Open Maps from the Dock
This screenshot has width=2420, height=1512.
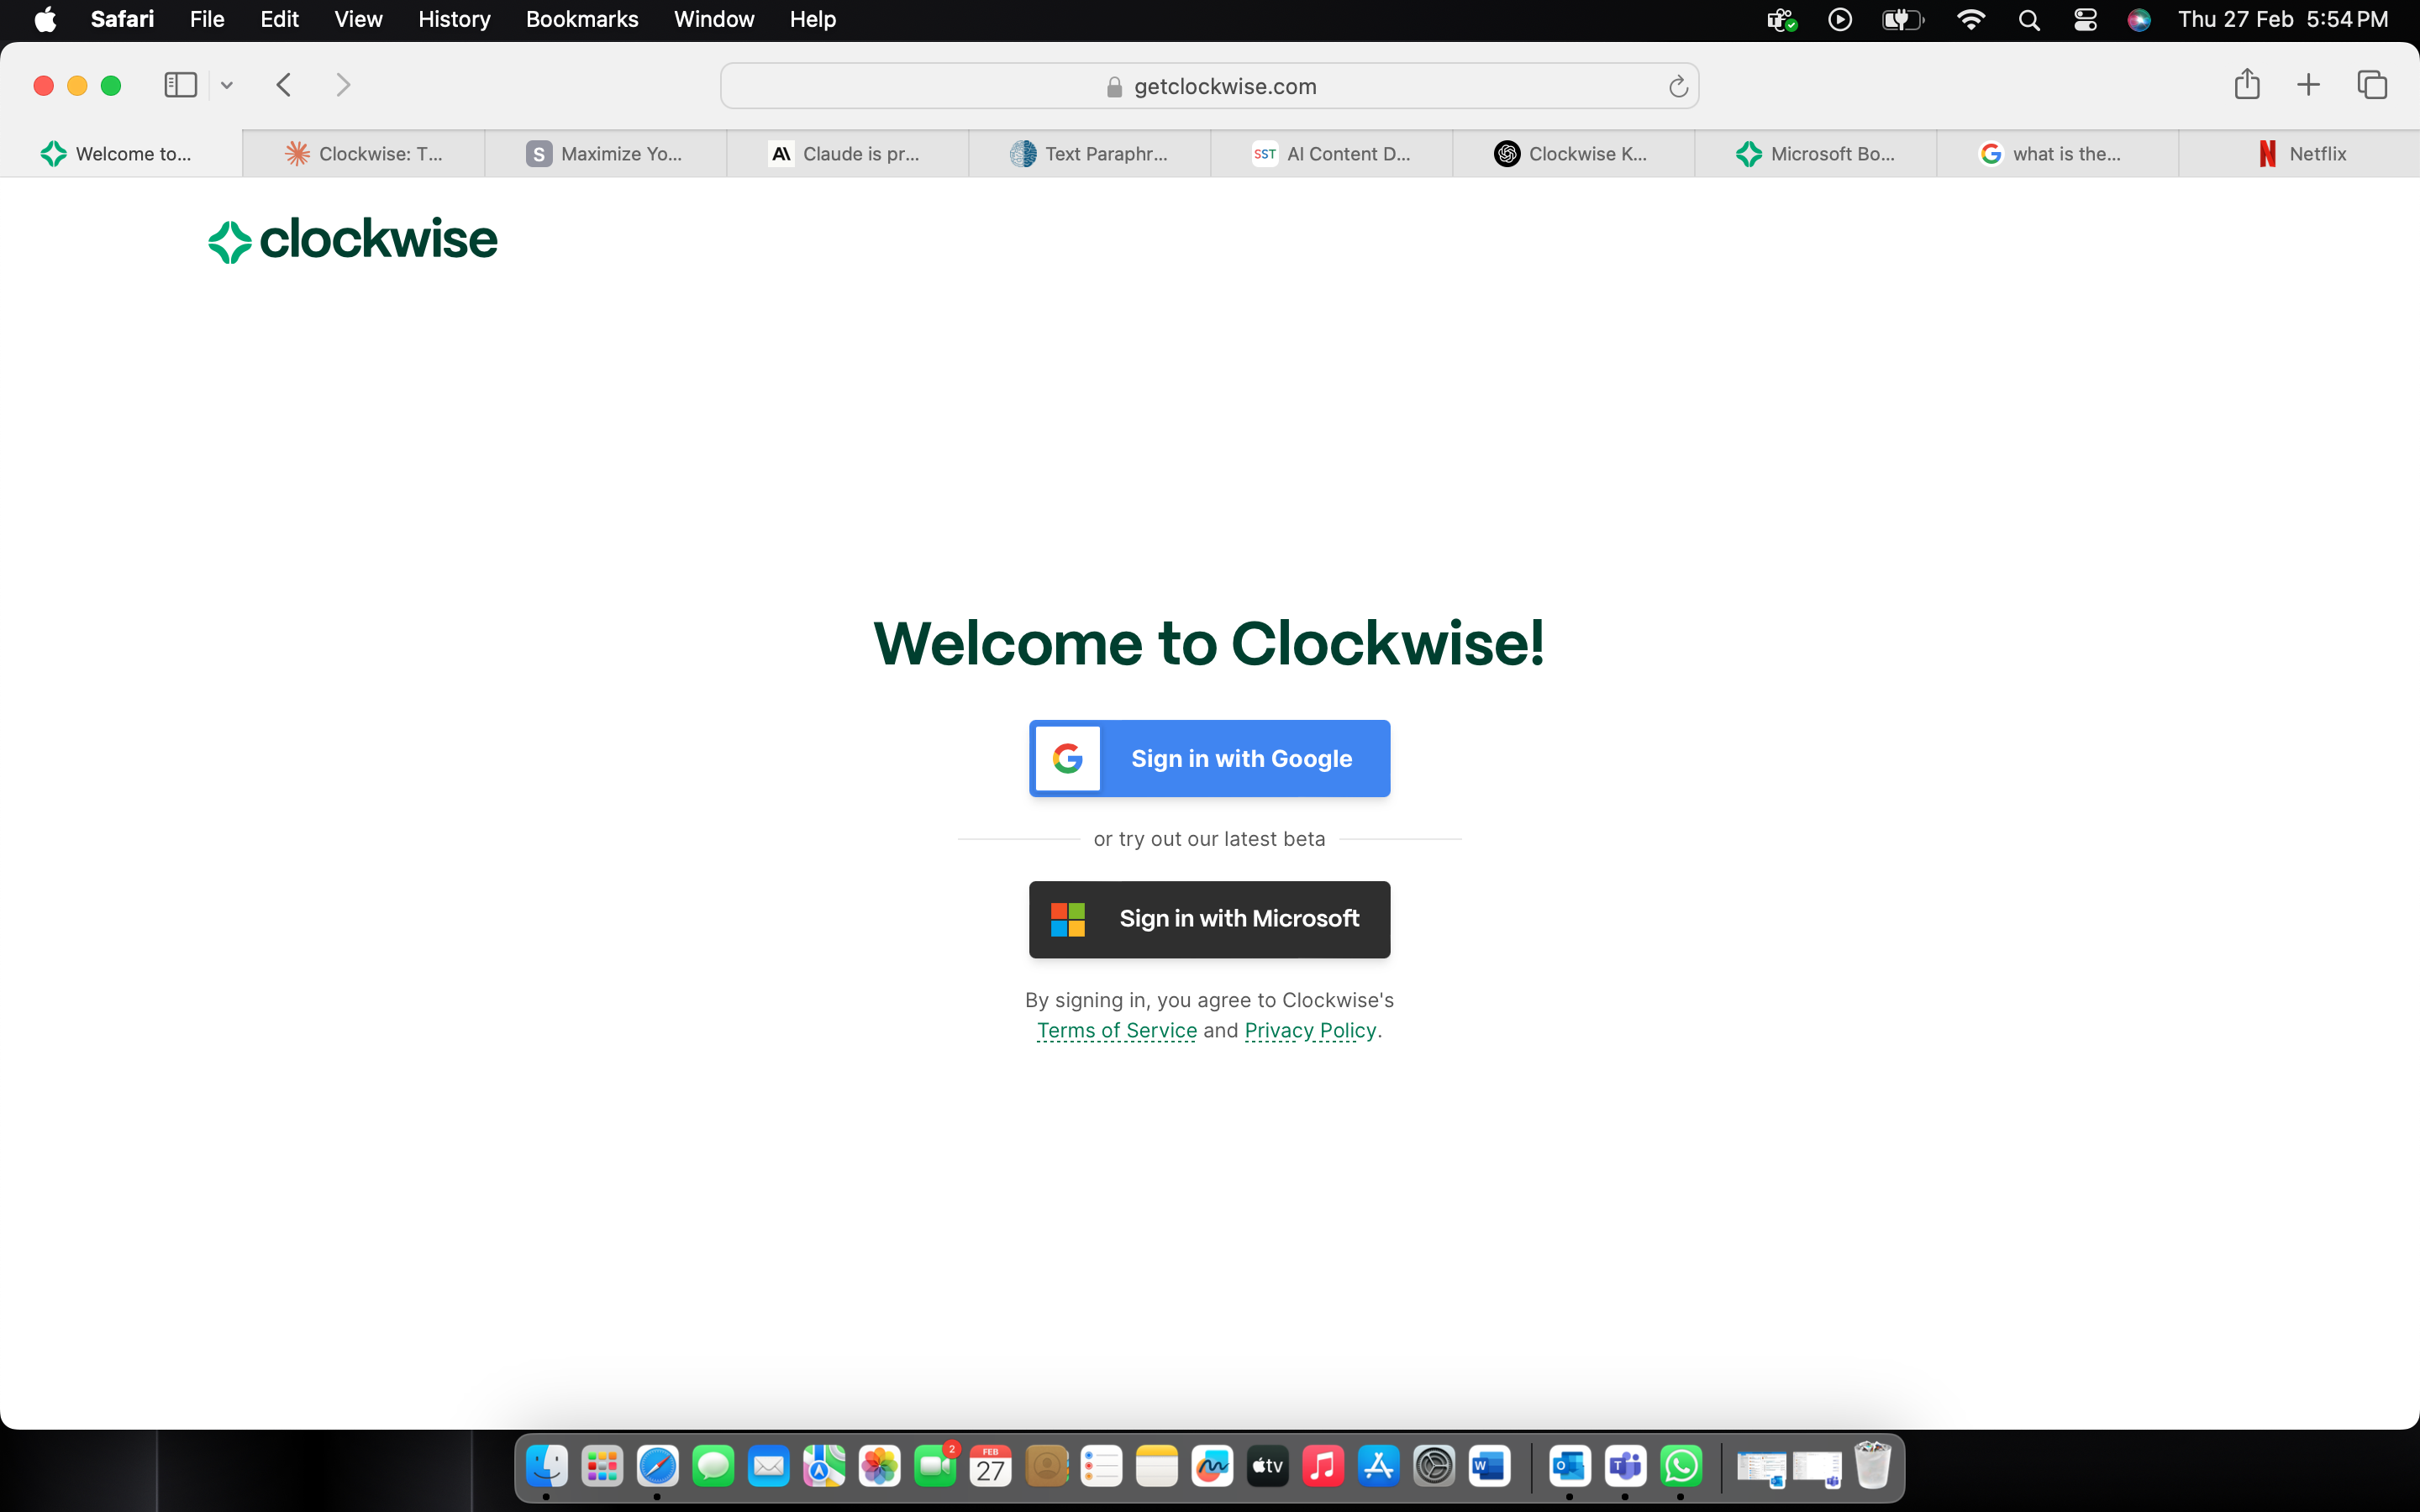click(x=824, y=1467)
